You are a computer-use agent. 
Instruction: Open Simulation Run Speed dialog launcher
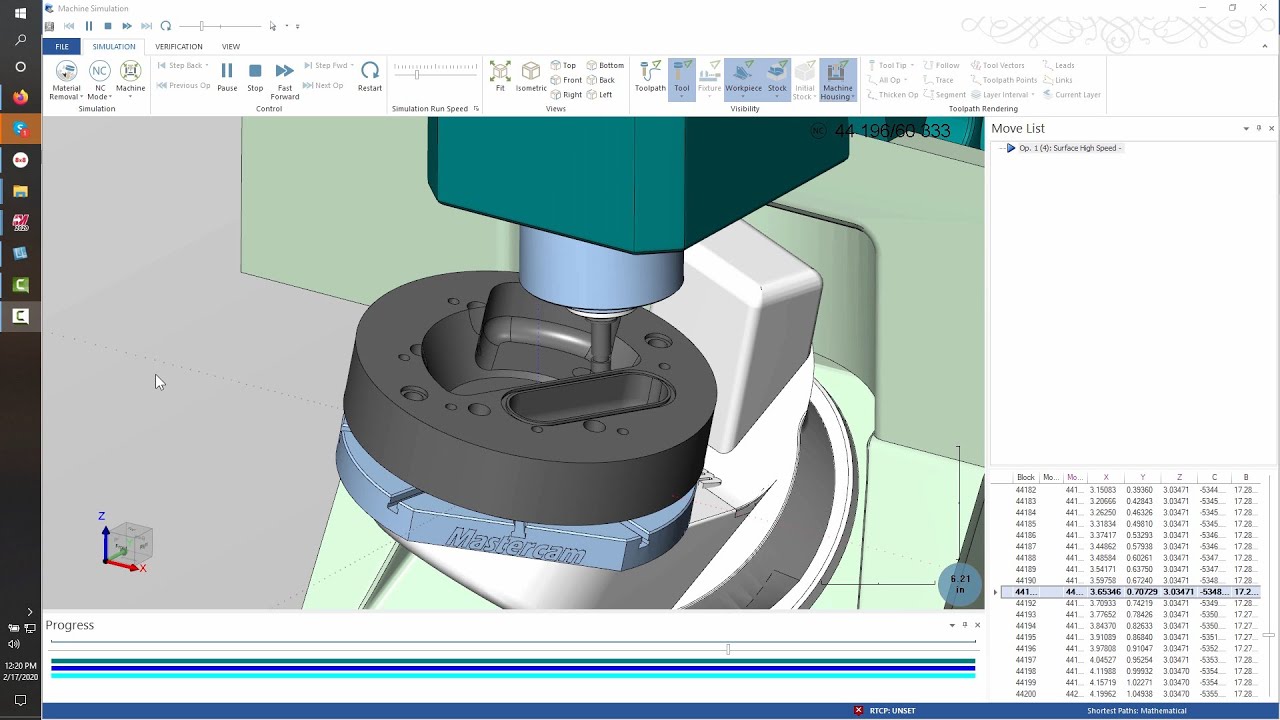[476, 108]
